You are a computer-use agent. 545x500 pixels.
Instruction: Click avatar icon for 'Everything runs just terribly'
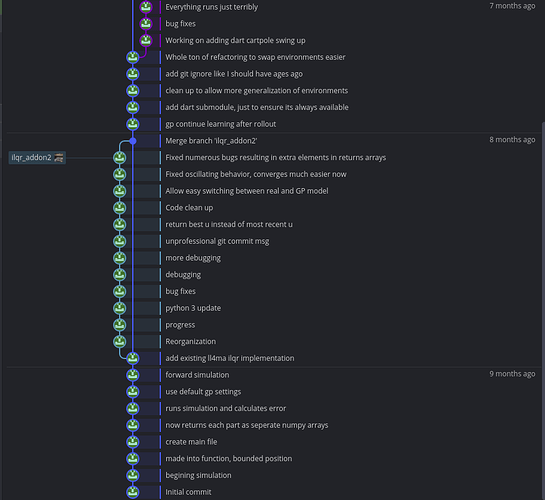pos(146,7)
